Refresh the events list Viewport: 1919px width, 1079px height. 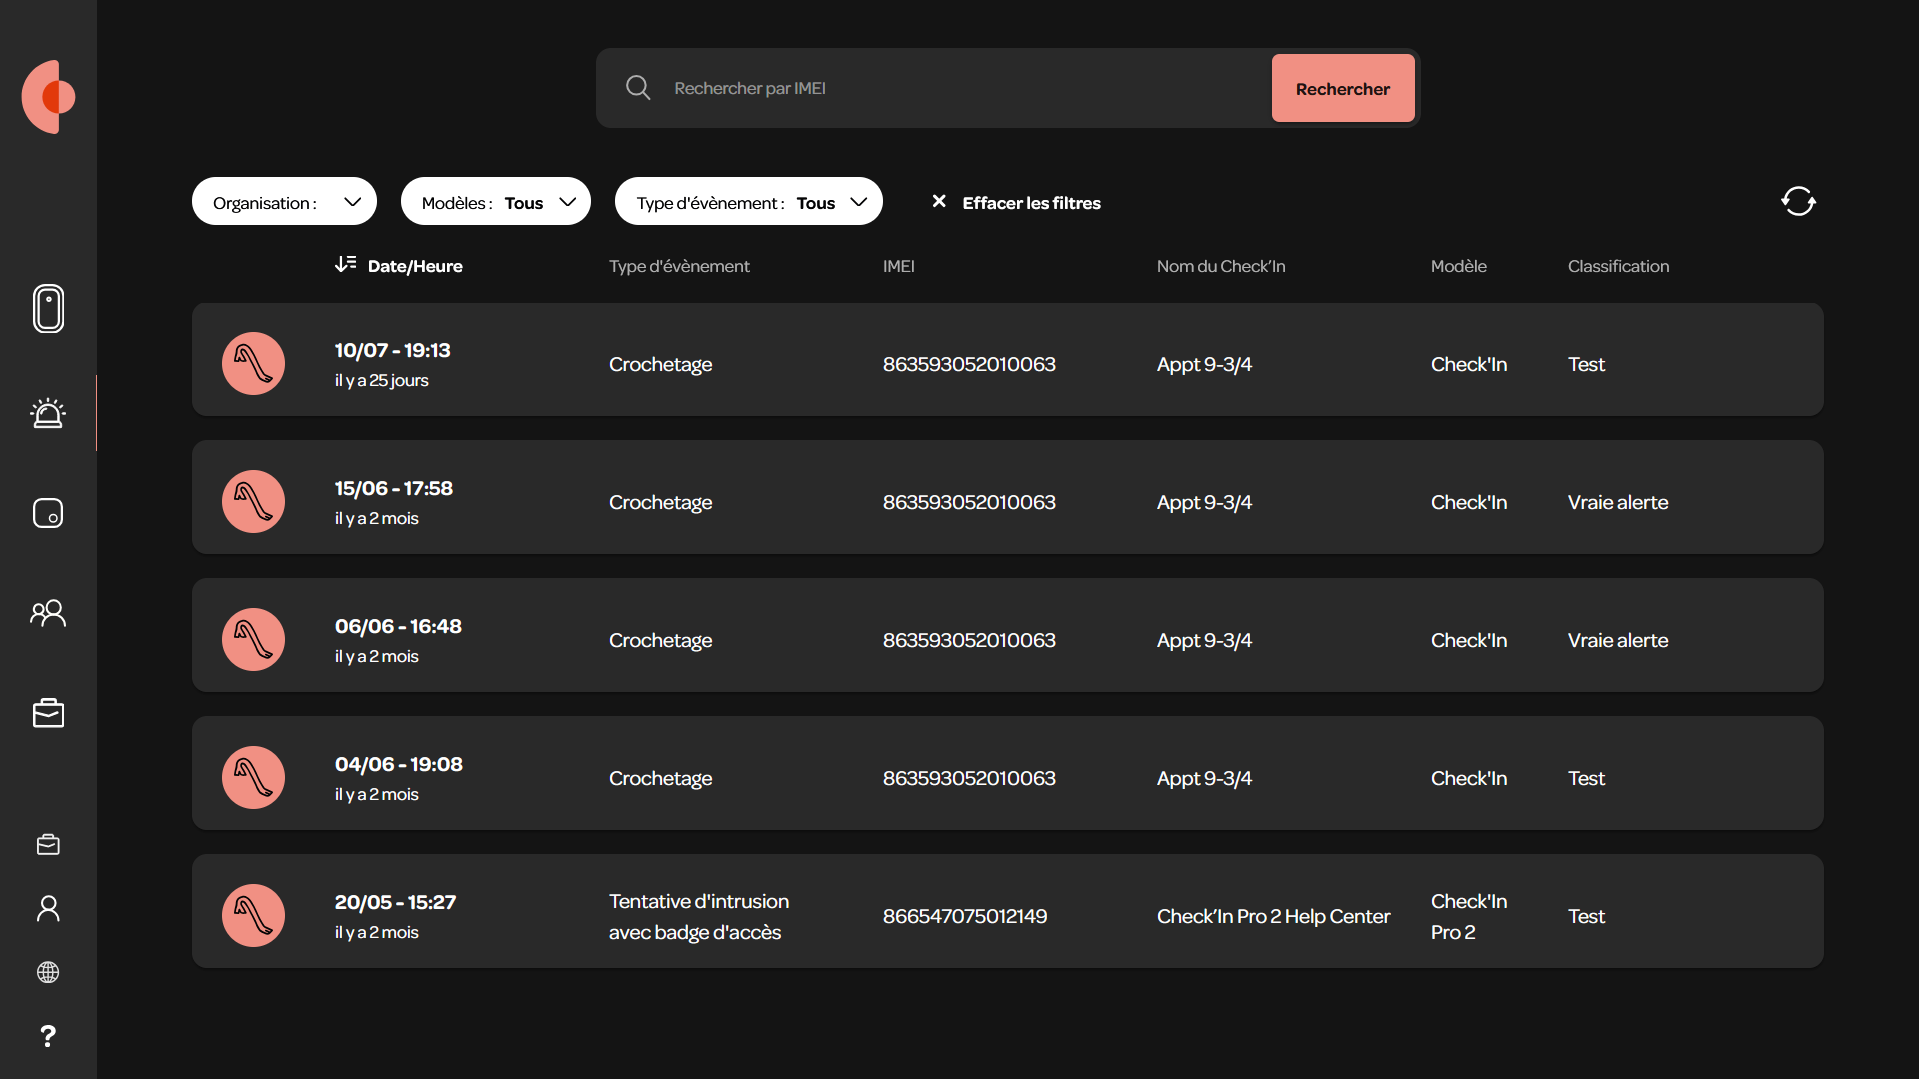point(1798,201)
